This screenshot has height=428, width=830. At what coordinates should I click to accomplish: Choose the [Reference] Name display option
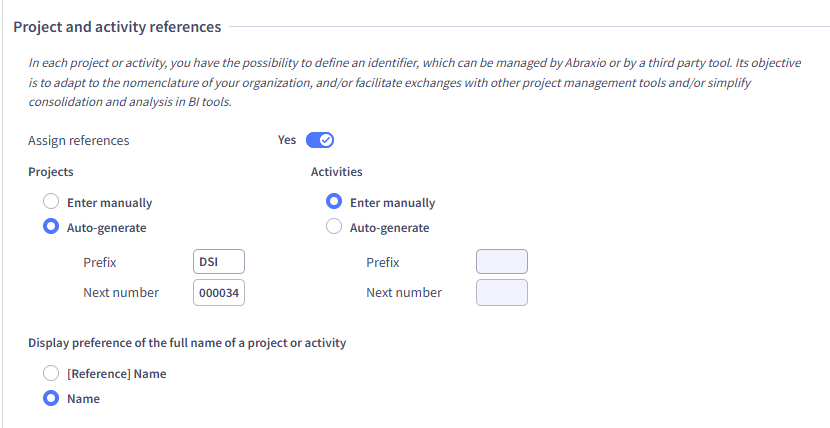51,373
